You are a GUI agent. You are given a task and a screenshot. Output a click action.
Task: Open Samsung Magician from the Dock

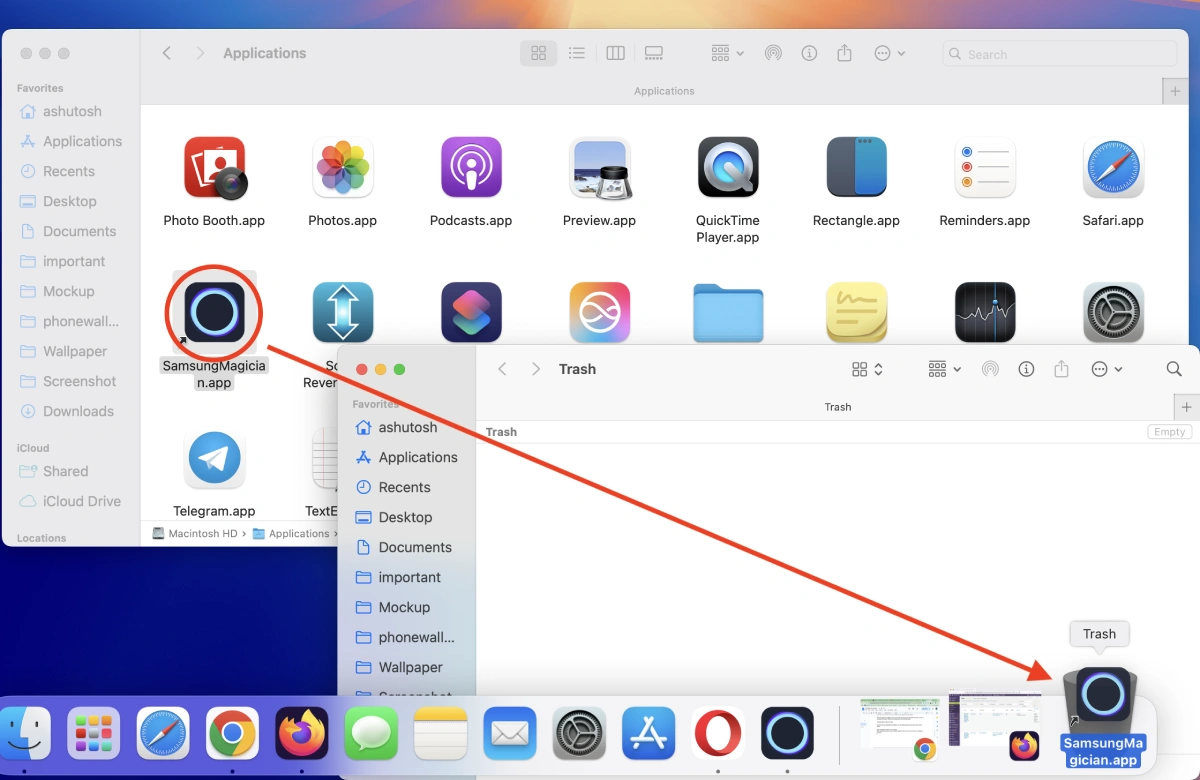[x=787, y=734]
